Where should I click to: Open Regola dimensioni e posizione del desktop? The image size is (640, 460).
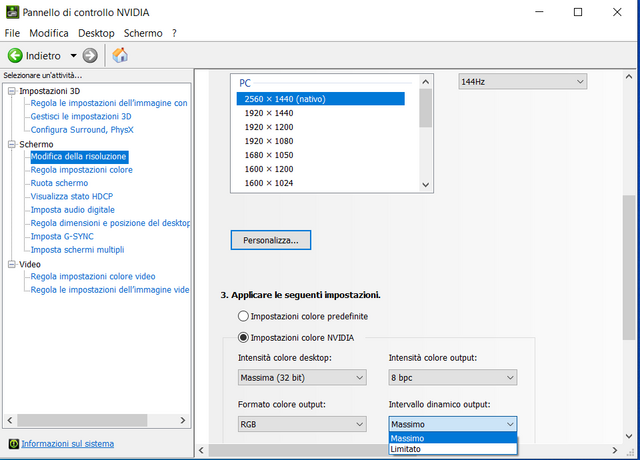coord(110,223)
